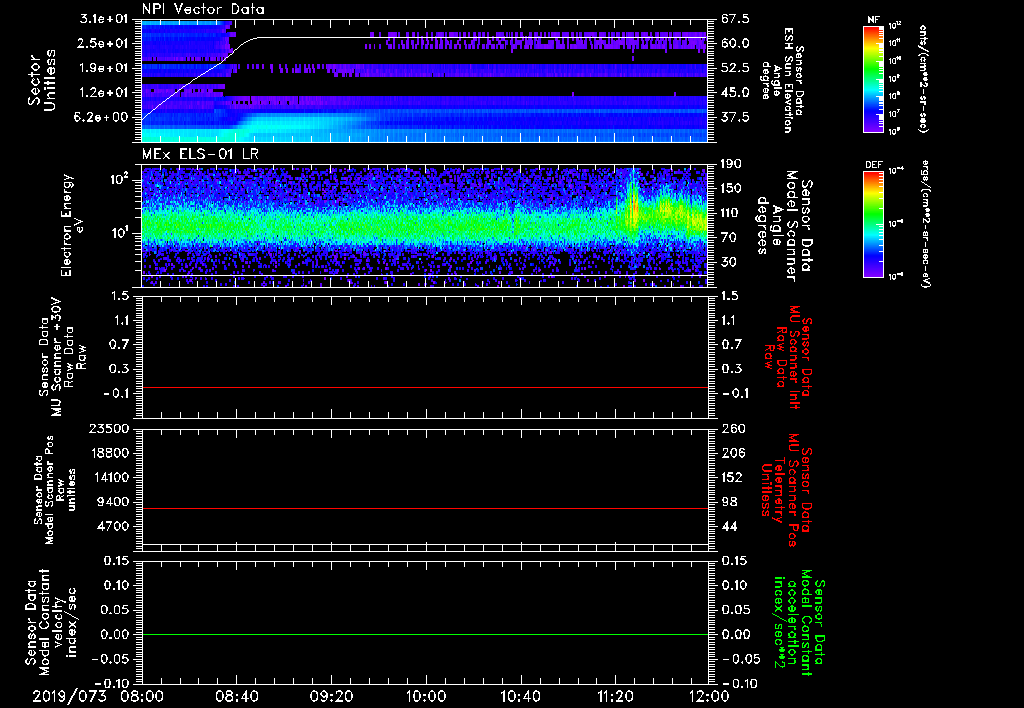Screen dimensions: 1024x708
Task: Click the 10:00 time axis label
Action: click(426, 694)
